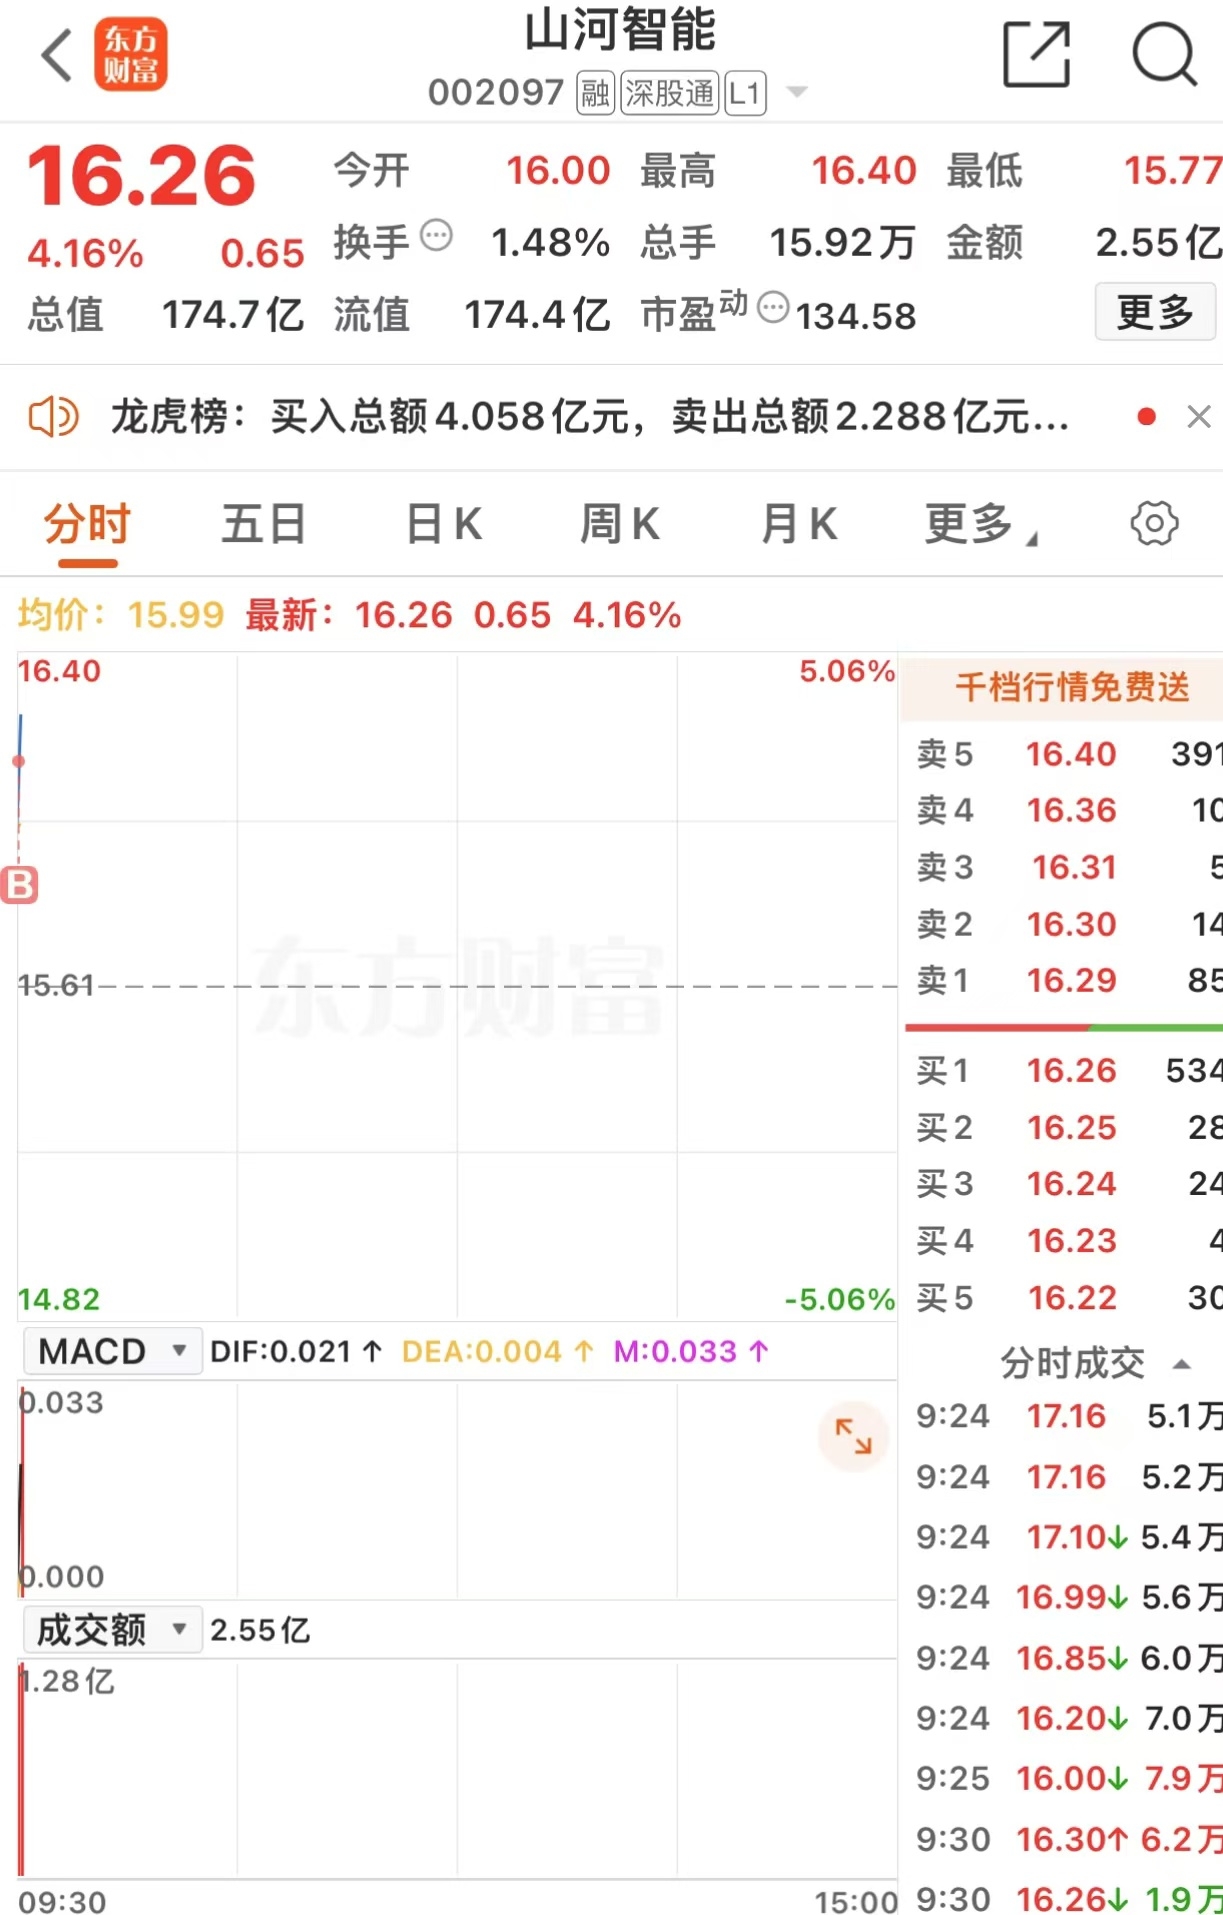Viewport: 1223px width, 1915px height.
Task: Tap the stock name 山河智能
Action: tap(620, 29)
